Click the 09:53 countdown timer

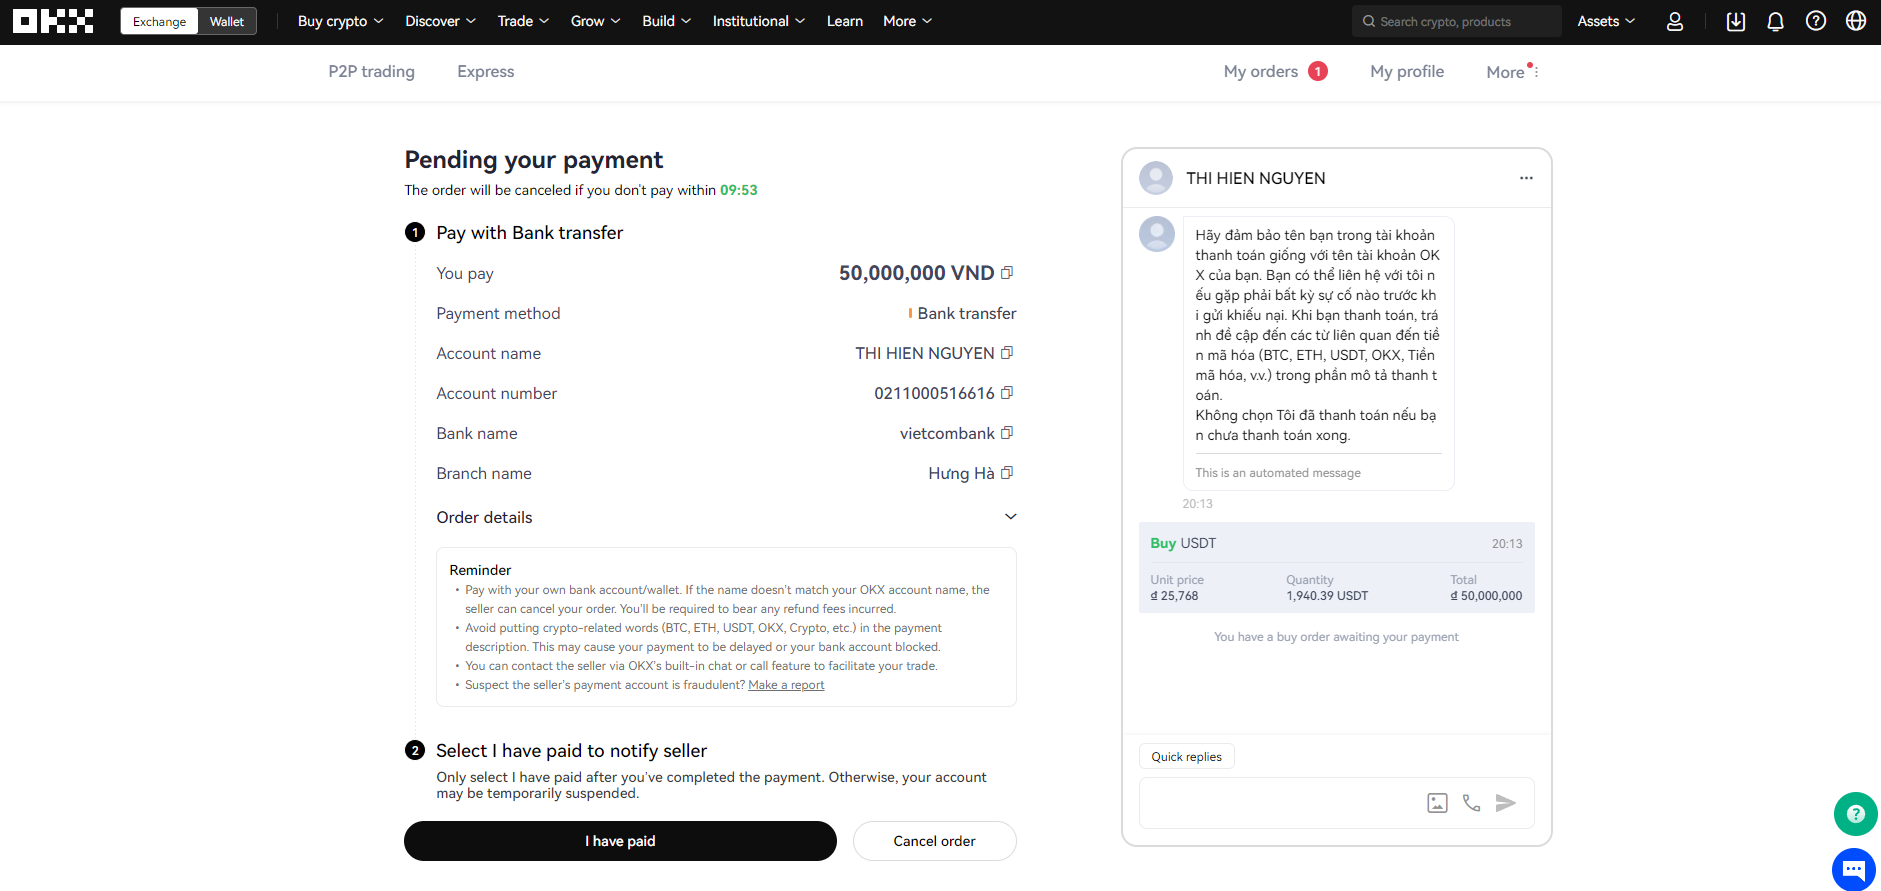tap(739, 190)
